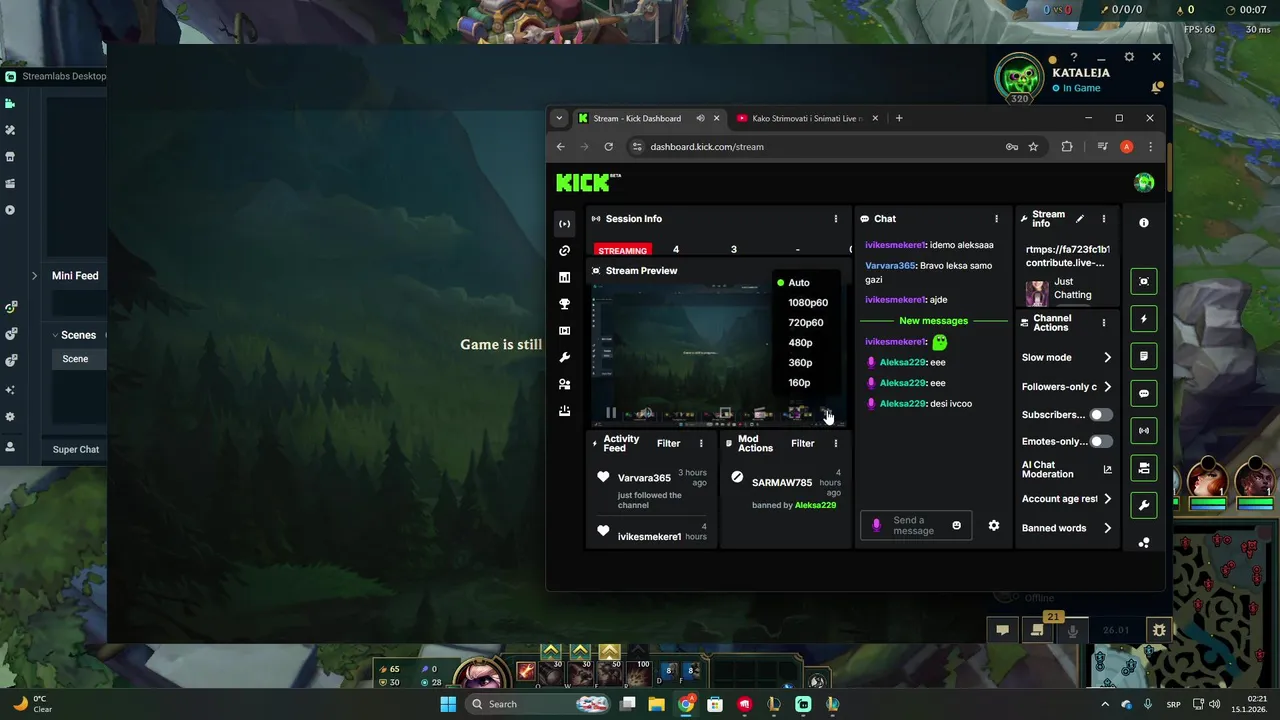
Task: Open Streamlabs account profile icon
Action: (10, 447)
